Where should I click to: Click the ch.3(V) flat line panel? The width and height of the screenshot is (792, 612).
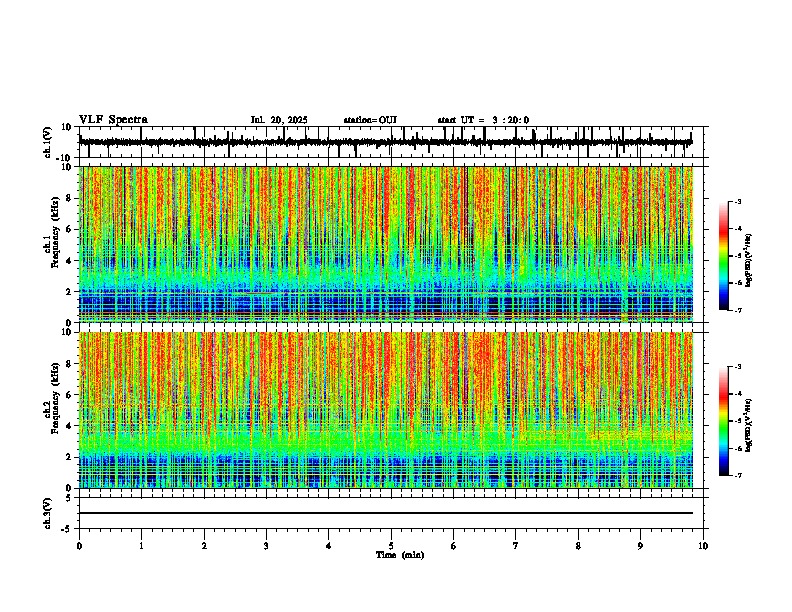pos(391,513)
